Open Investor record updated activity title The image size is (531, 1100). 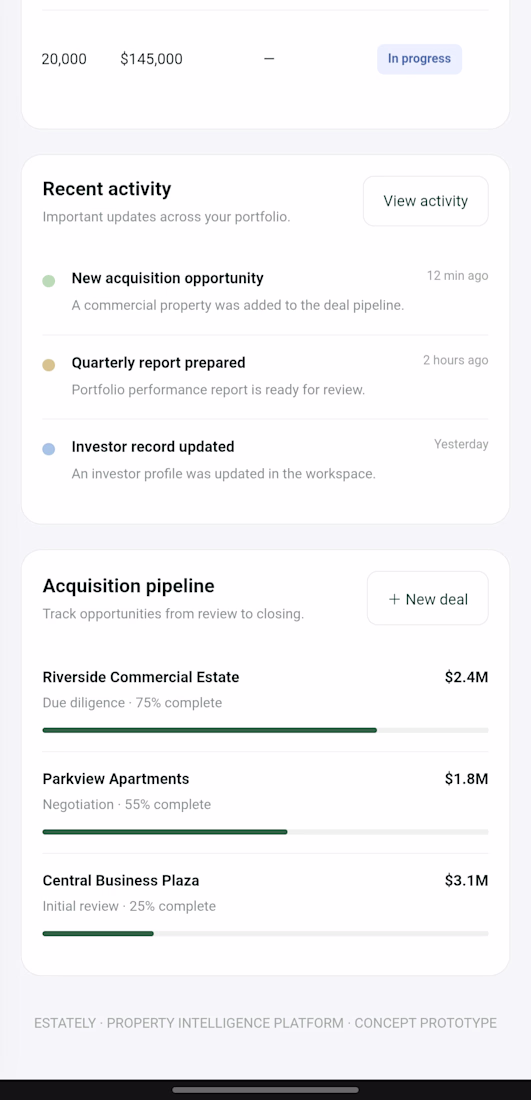coord(153,447)
